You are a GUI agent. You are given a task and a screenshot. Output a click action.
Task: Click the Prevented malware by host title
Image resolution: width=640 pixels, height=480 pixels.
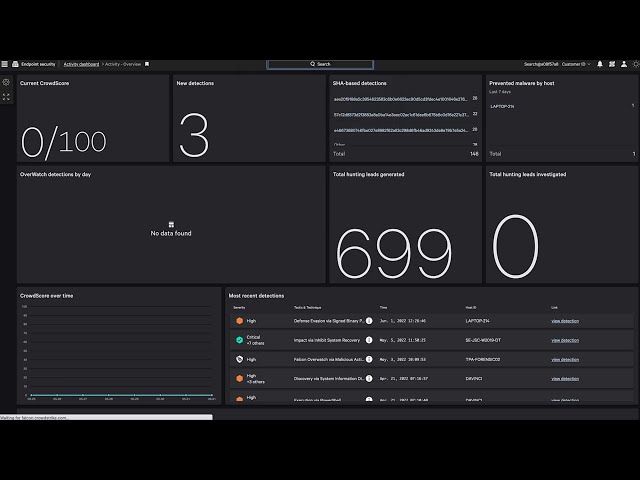coord(522,83)
